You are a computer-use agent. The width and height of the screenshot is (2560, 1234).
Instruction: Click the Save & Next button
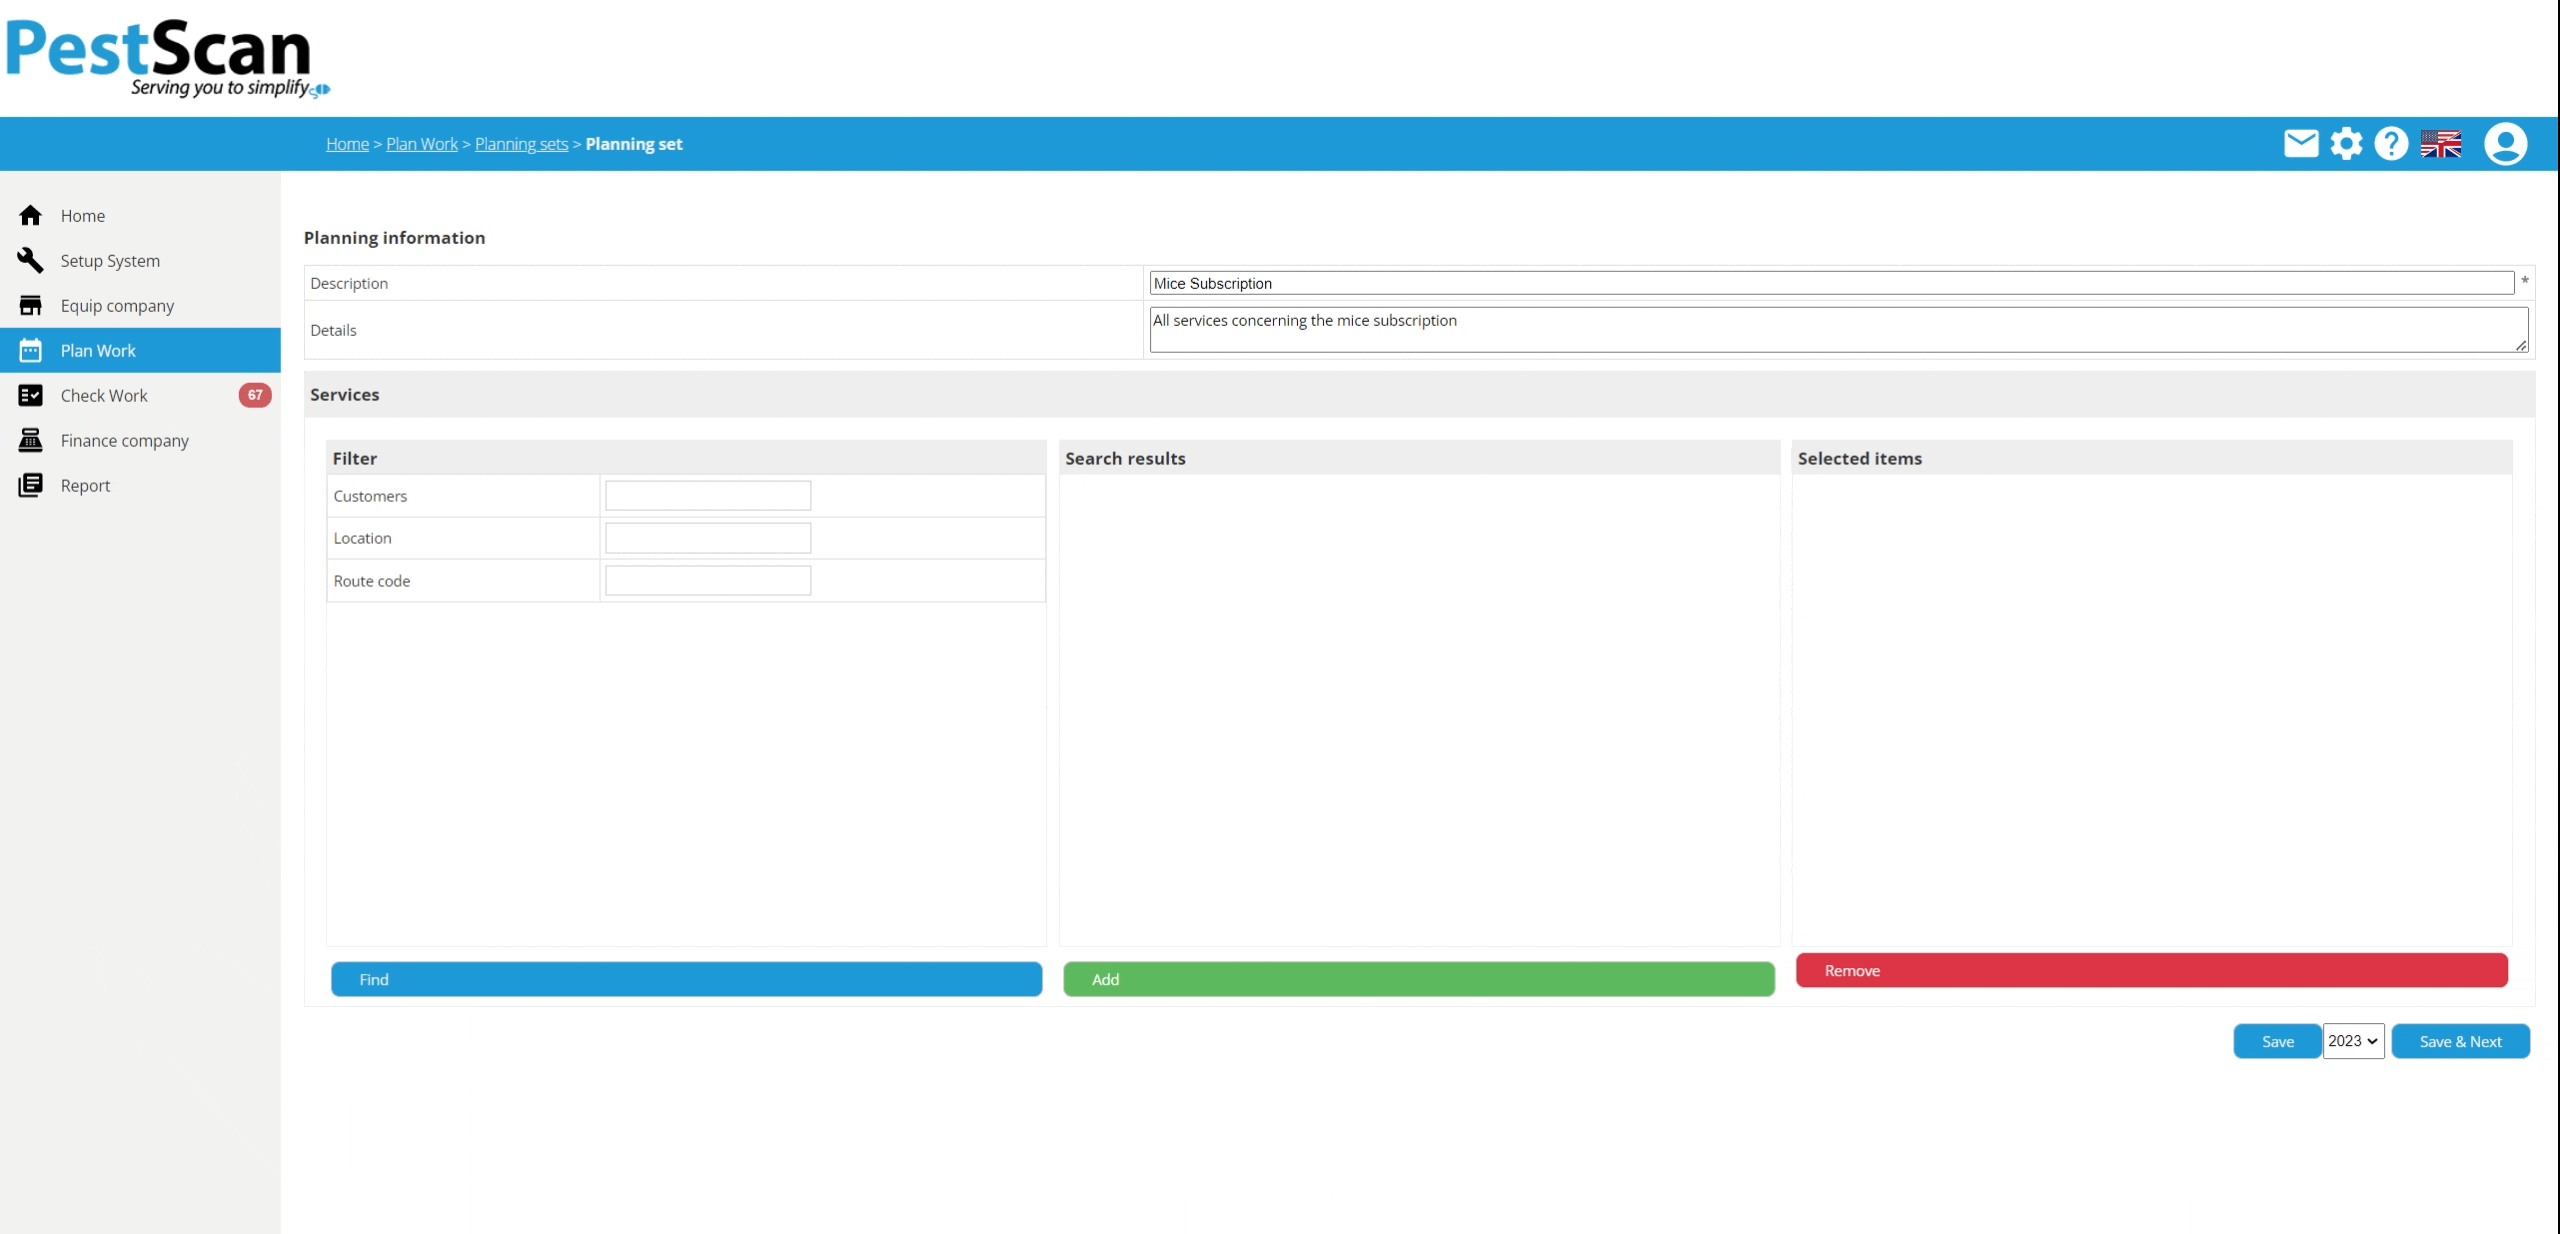coord(2460,1041)
